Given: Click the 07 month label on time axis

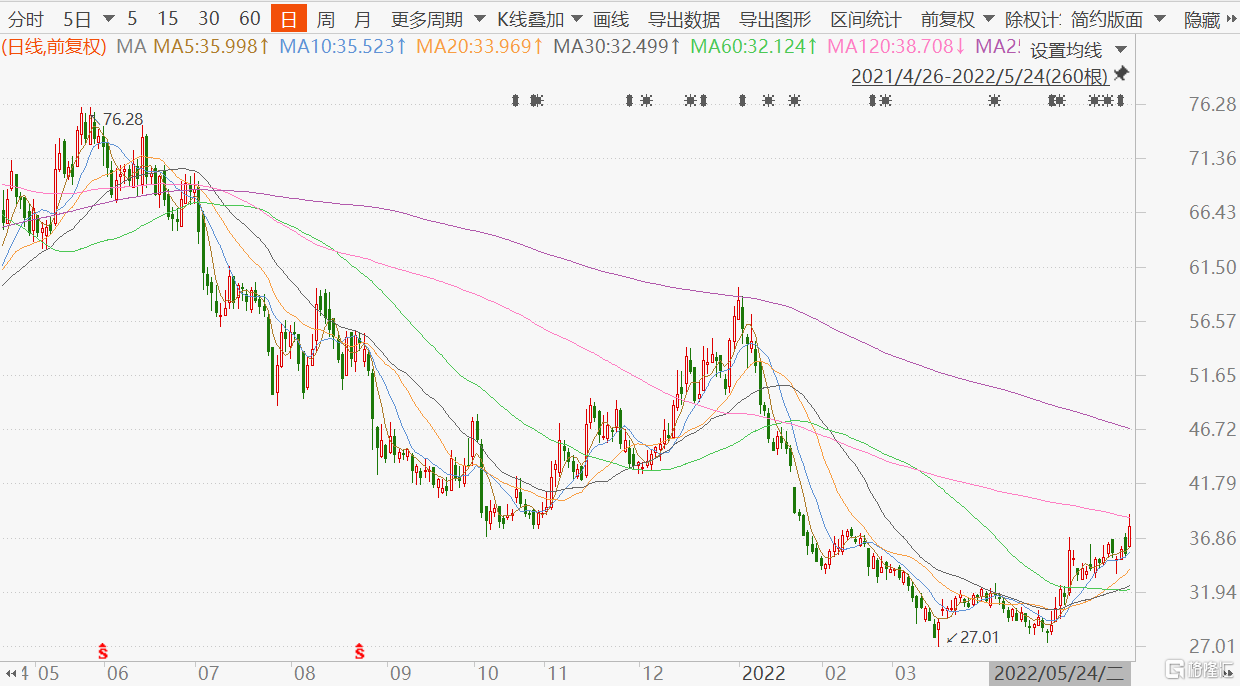Looking at the screenshot, I should point(209,673).
